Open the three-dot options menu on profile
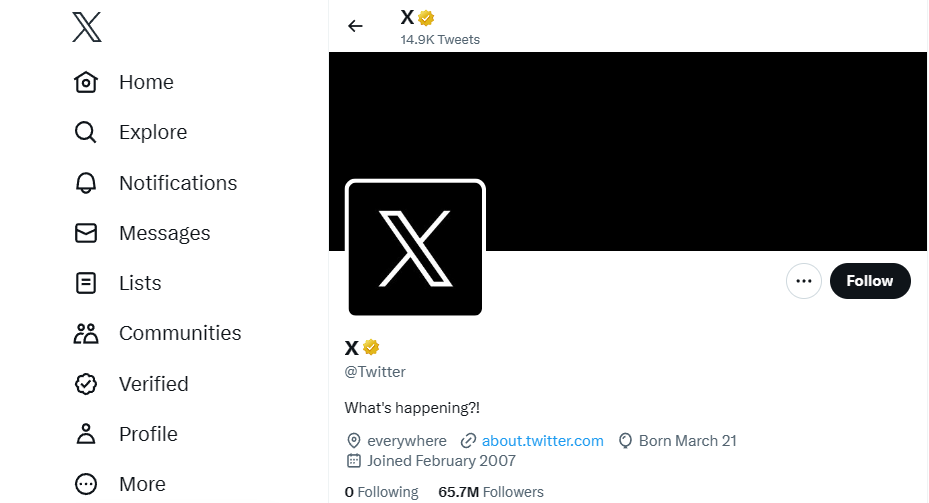The width and height of the screenshot is (929, 503). point(803,281)
